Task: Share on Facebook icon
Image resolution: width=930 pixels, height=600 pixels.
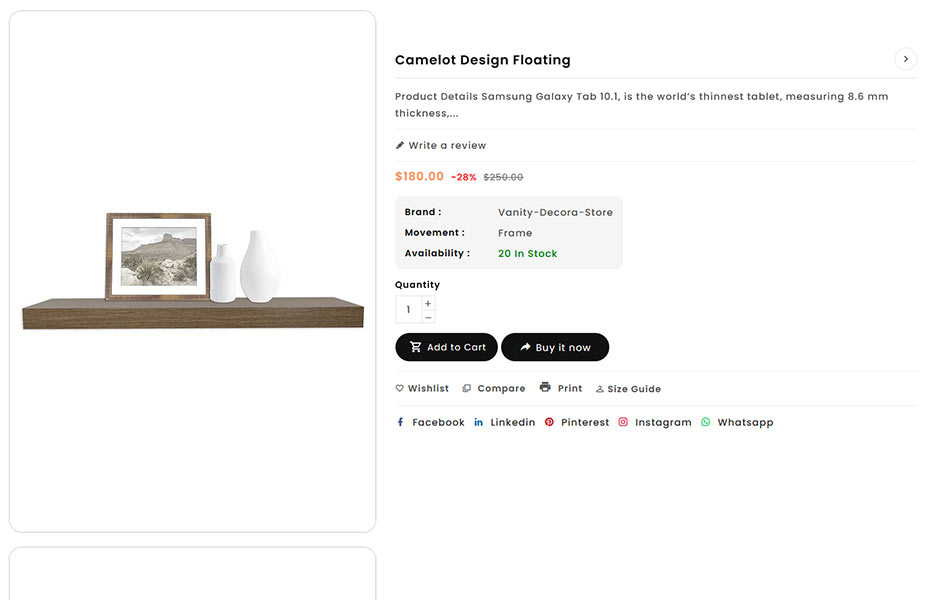Action: (x=401, y=423)
